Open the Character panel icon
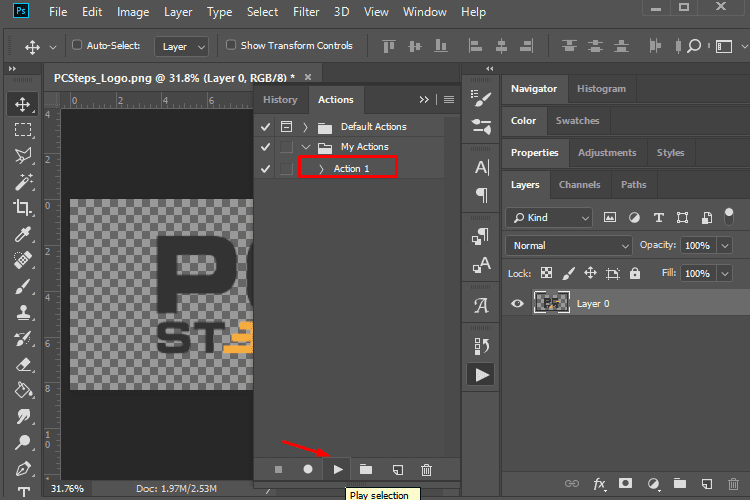The height and width of the screenshot is (500, 750). coord(481,167)
